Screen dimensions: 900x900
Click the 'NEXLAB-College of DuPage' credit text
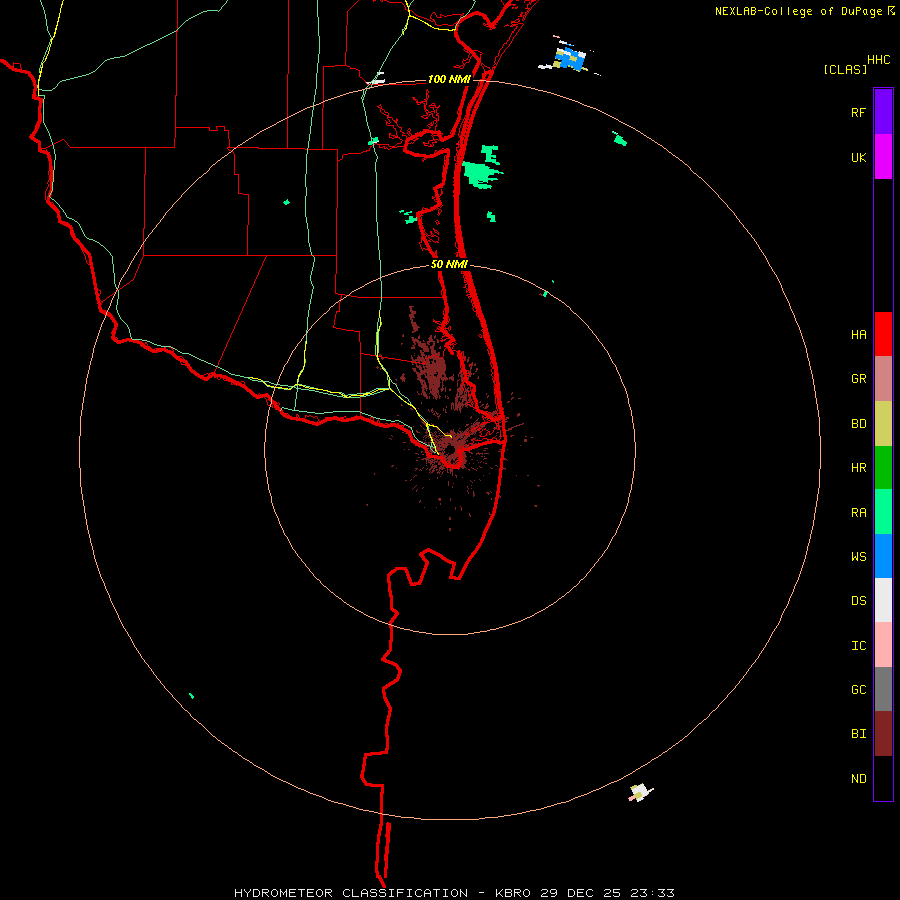[798, 11]
